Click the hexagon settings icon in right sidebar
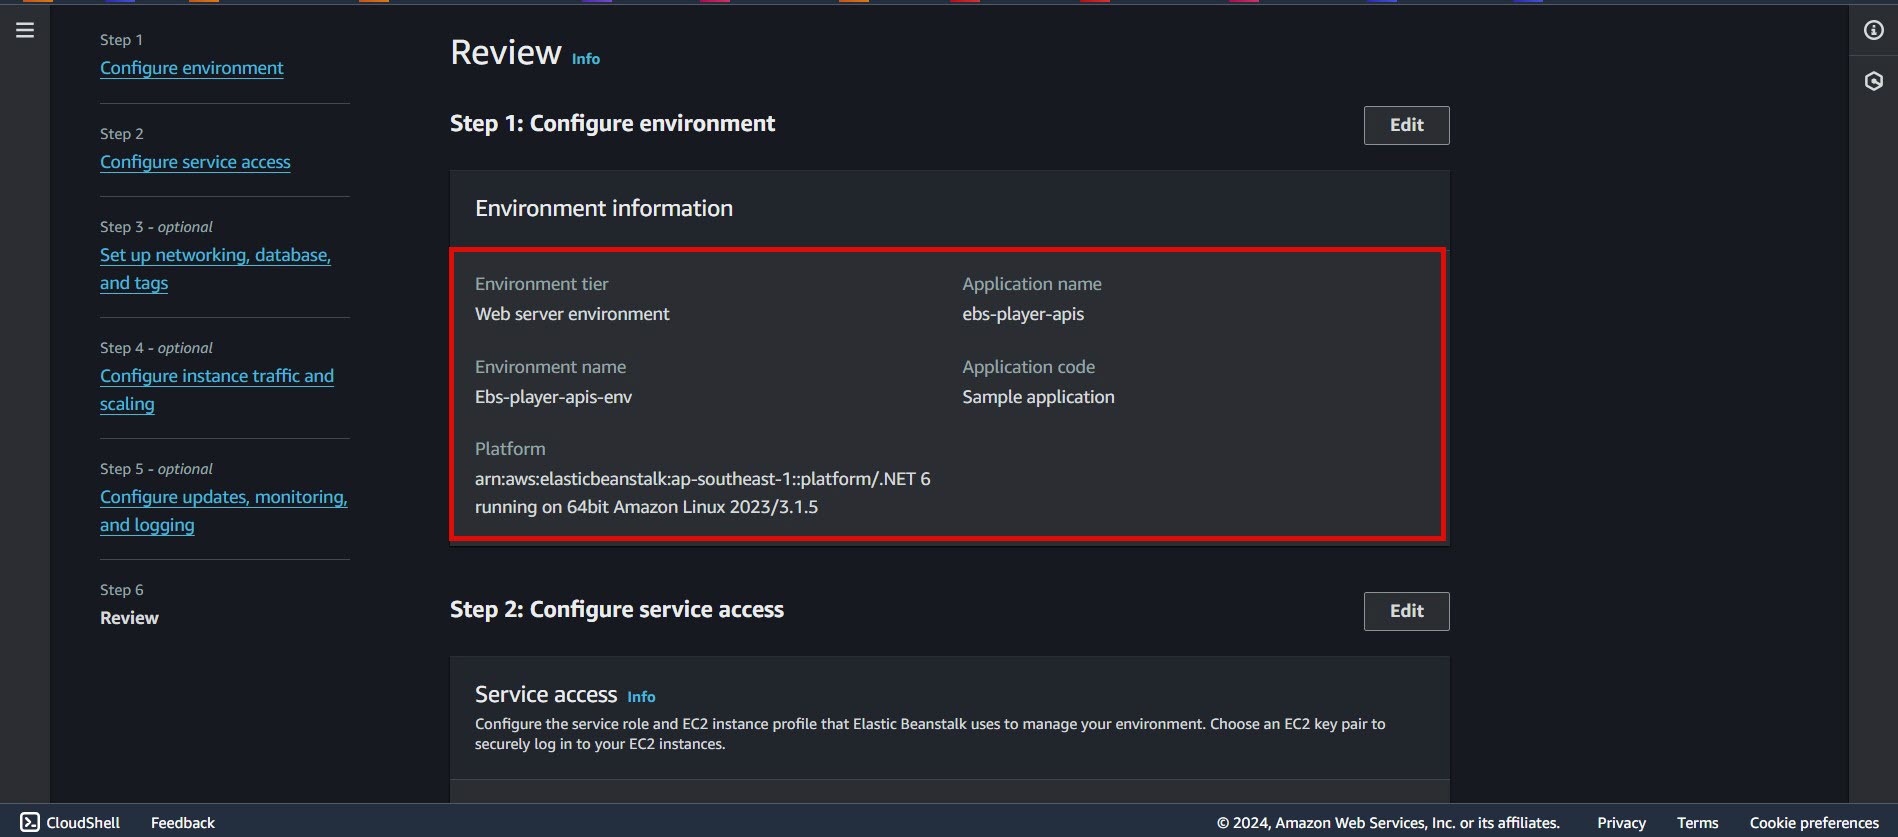Screen dimensions: 1898x837 pyautogui.click(x=1874, y=81)
